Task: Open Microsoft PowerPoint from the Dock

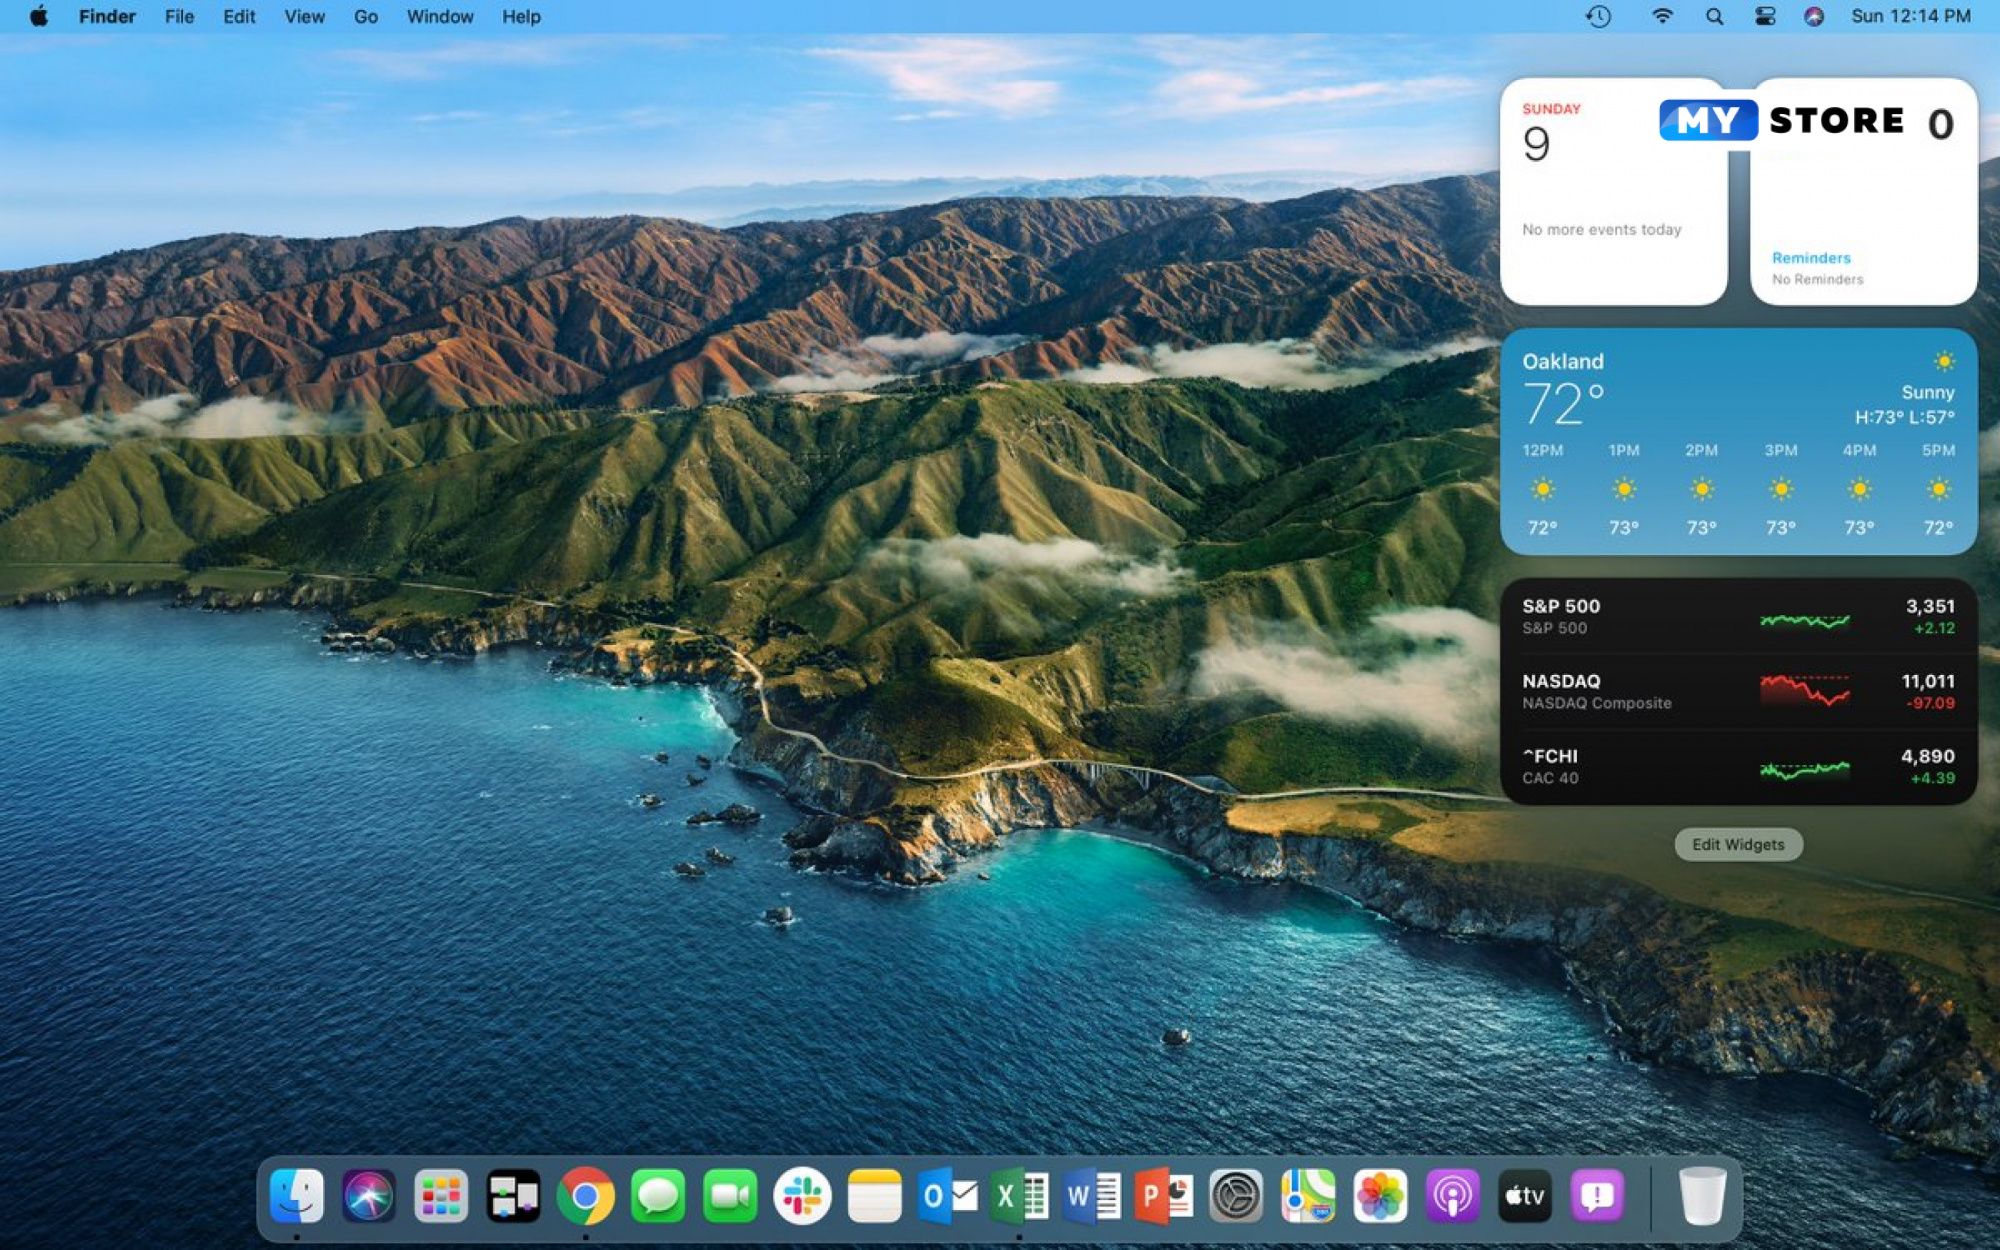Action: (1163, 1196)
